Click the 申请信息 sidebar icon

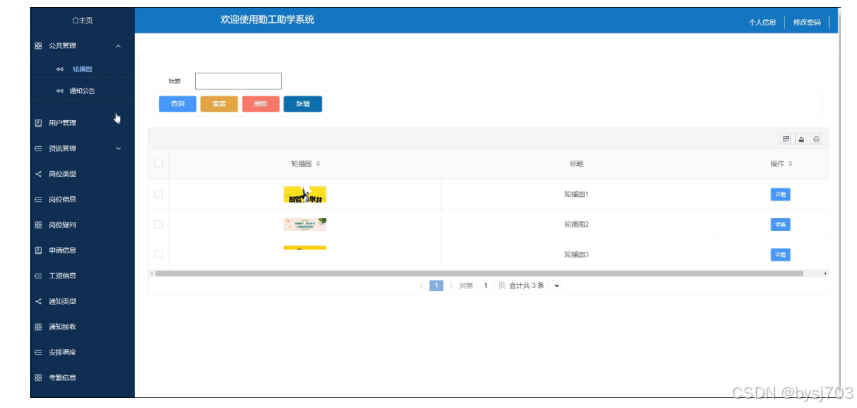pyautogui.click(x=38, y=250)
